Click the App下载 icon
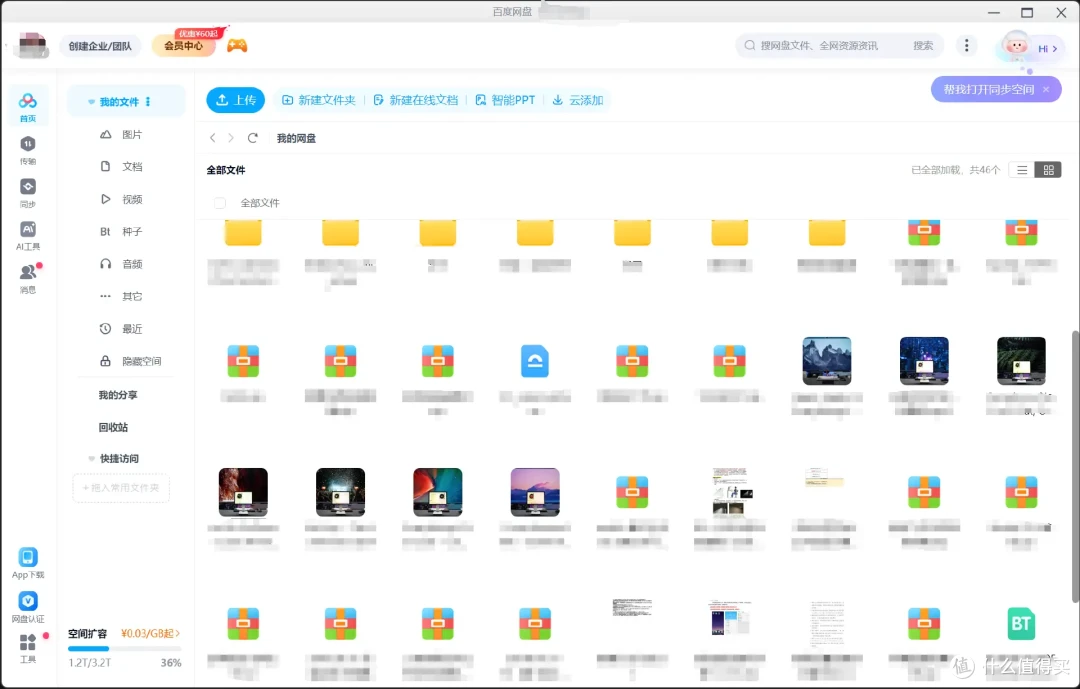 [28, 563]
